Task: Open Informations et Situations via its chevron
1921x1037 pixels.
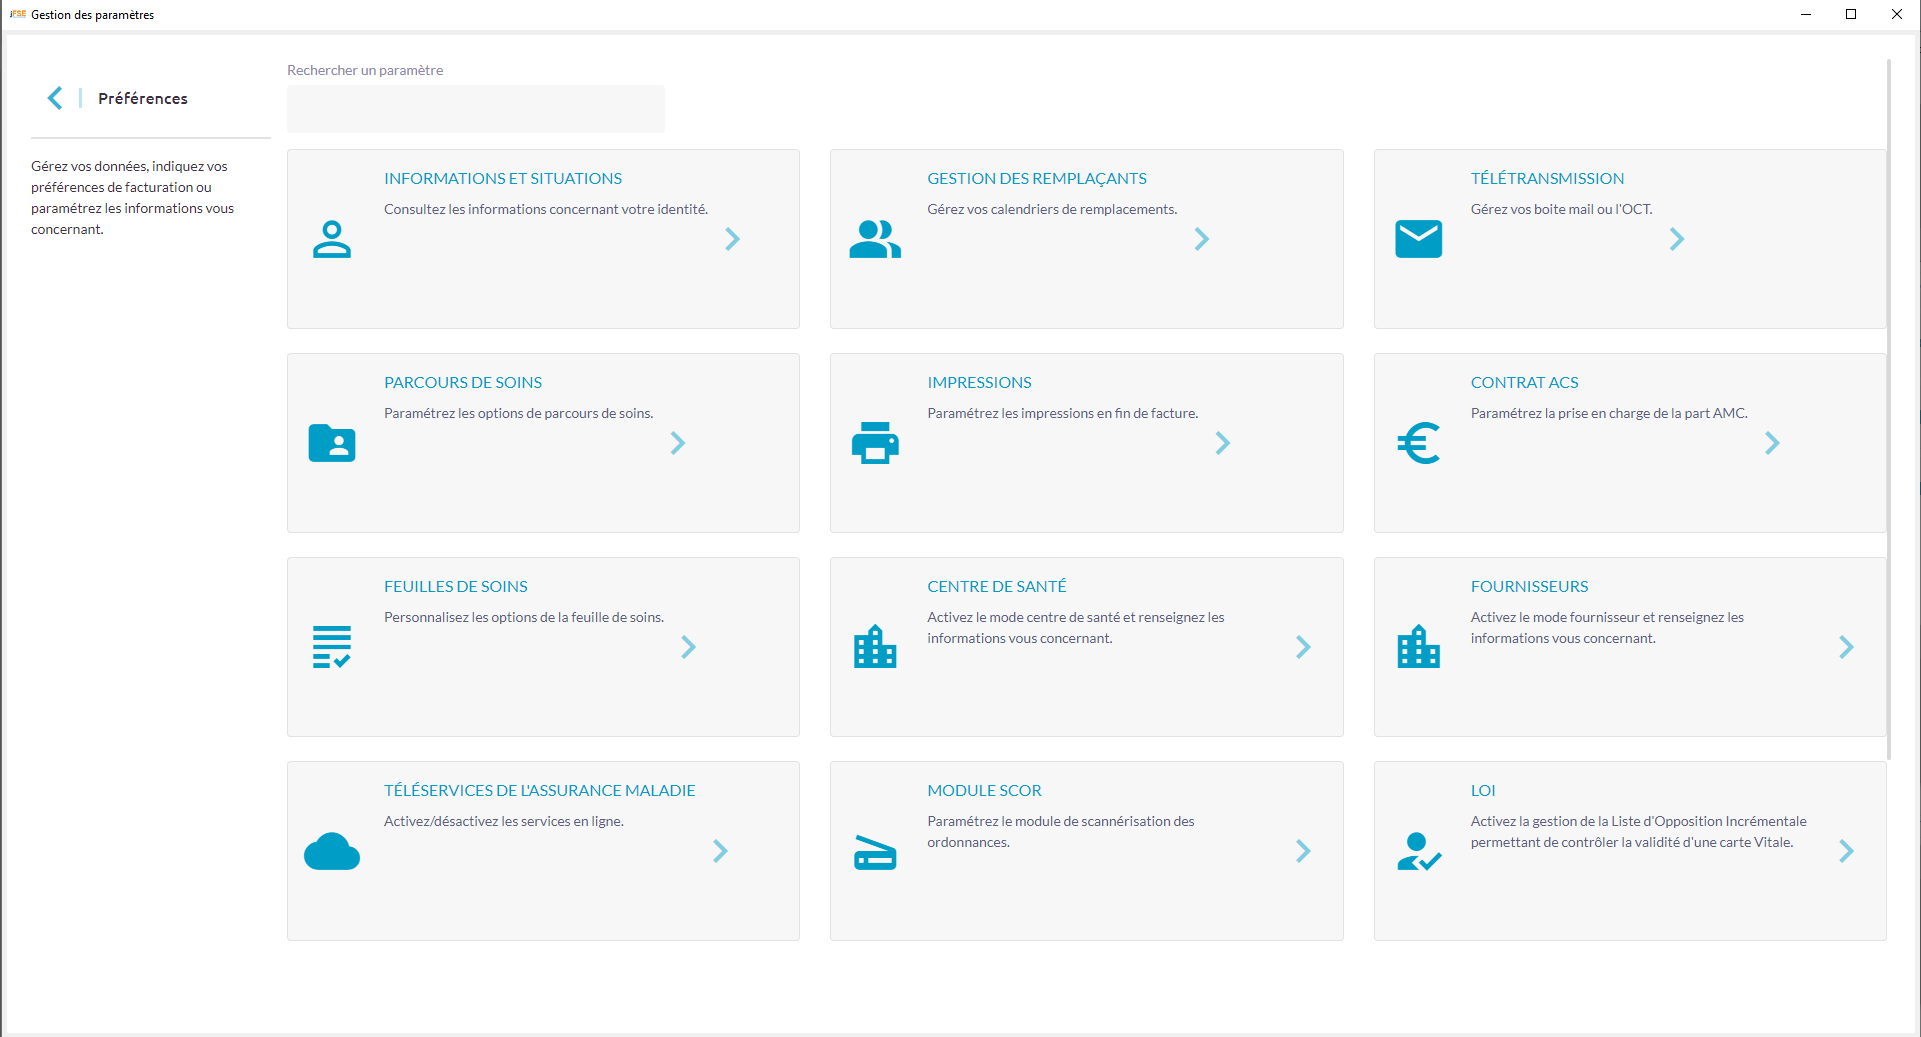Action: pos(733,239)
